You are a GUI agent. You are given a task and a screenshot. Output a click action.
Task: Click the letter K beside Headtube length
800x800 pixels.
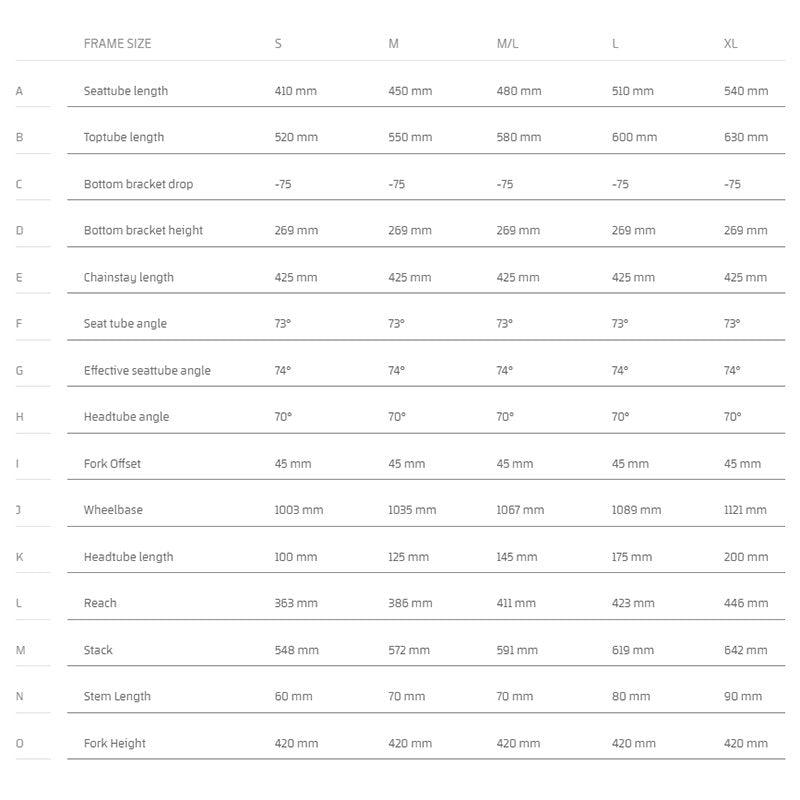pos(19,557)
